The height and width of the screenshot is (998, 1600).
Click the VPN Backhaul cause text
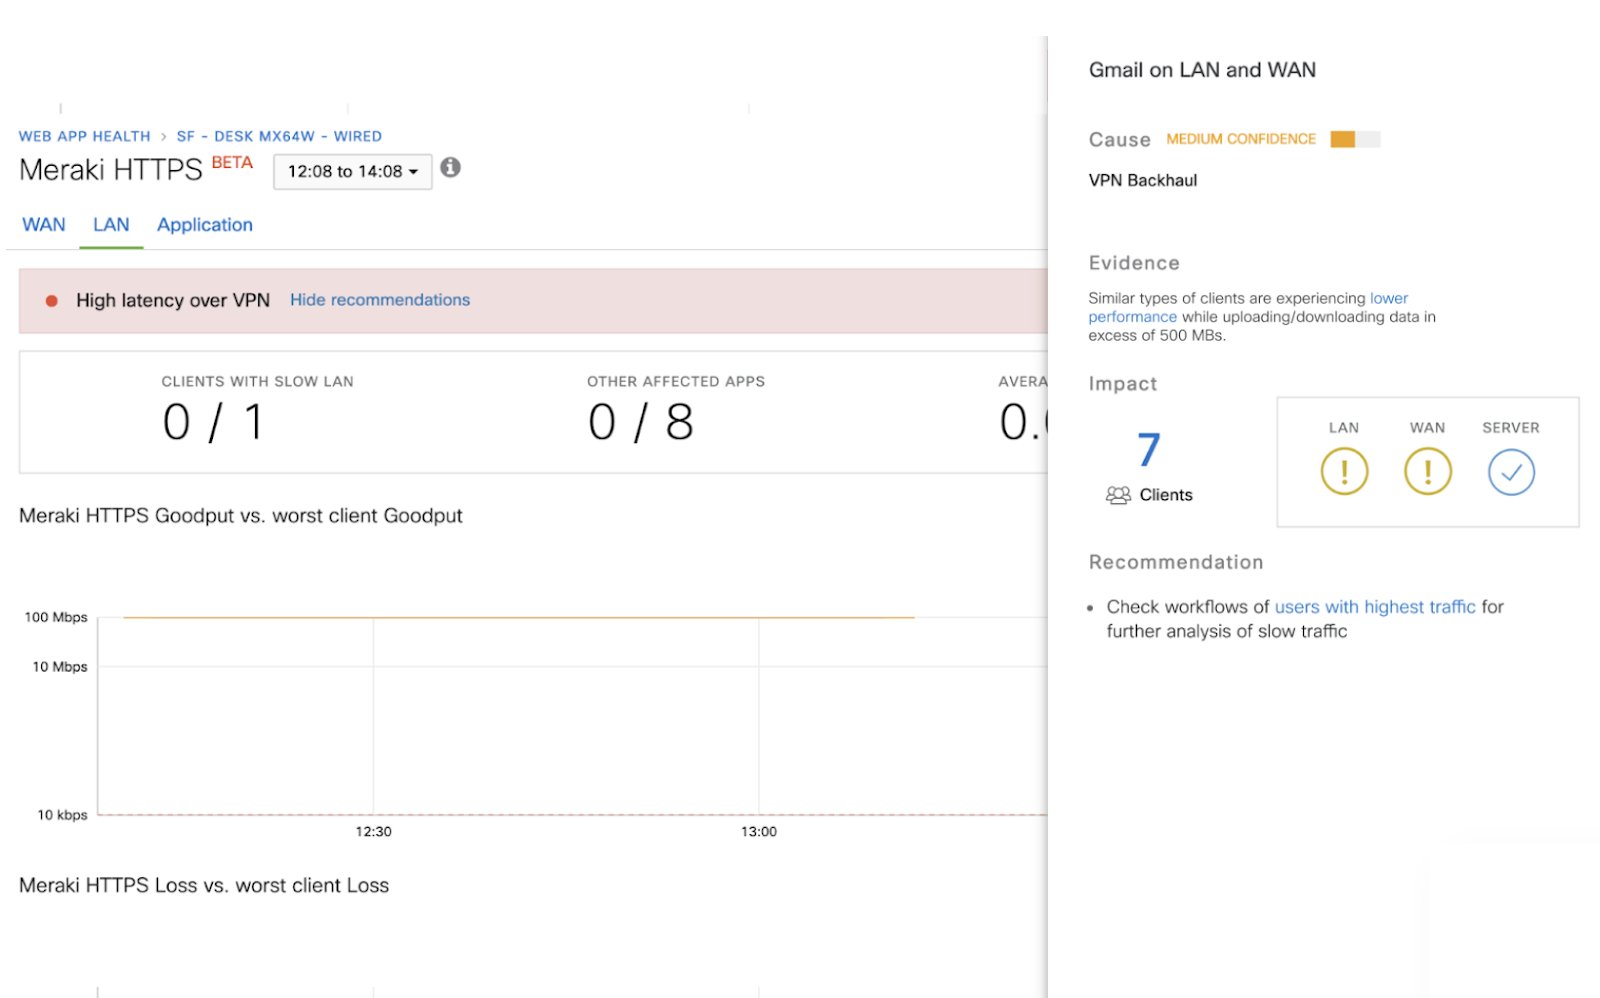[x=1143, y=180]
